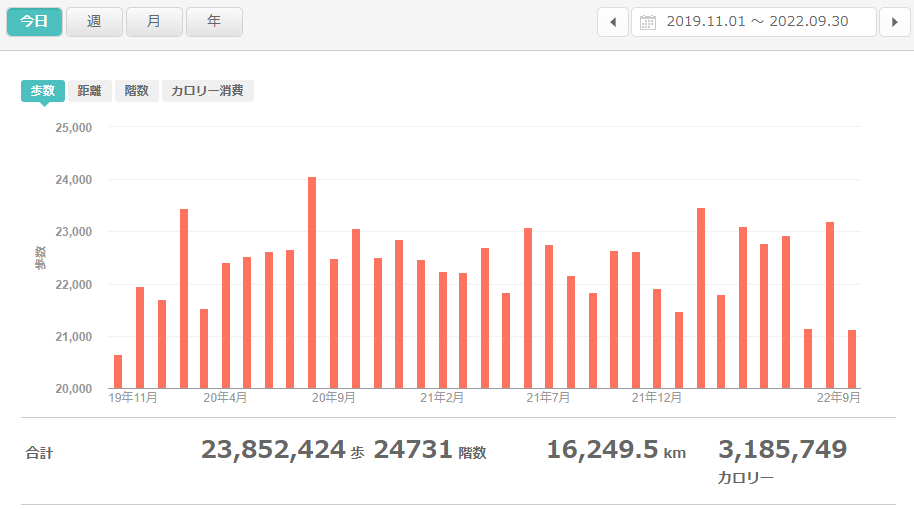Open calendar icon in date field
This screenshot has width=914, height=509.
pos(648,22)
